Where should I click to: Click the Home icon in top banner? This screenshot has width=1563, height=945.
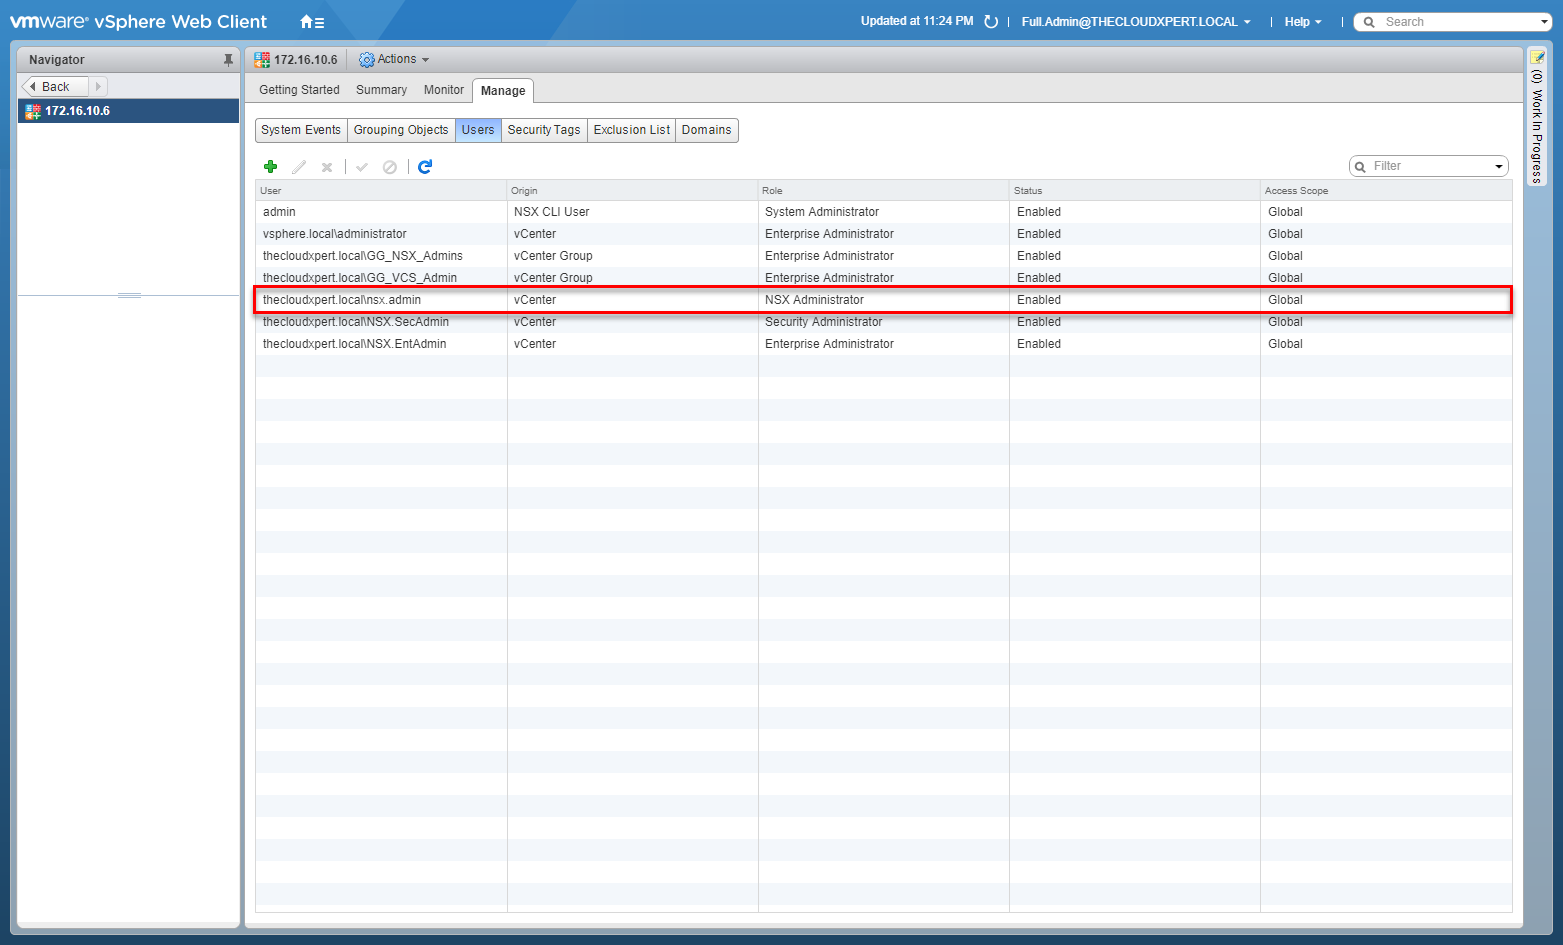point(311,22)
